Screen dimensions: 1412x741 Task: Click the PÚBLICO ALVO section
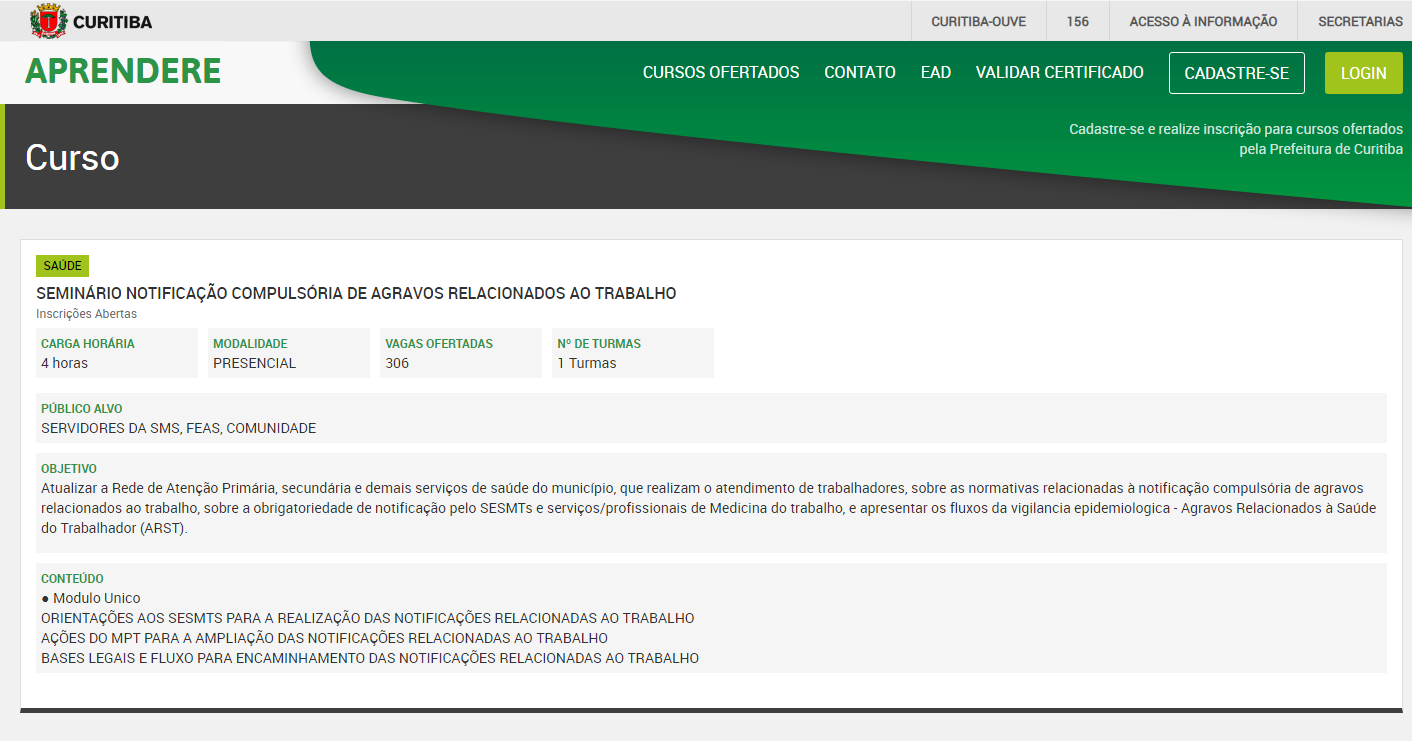pyautogui.click(x=710, y=418)
